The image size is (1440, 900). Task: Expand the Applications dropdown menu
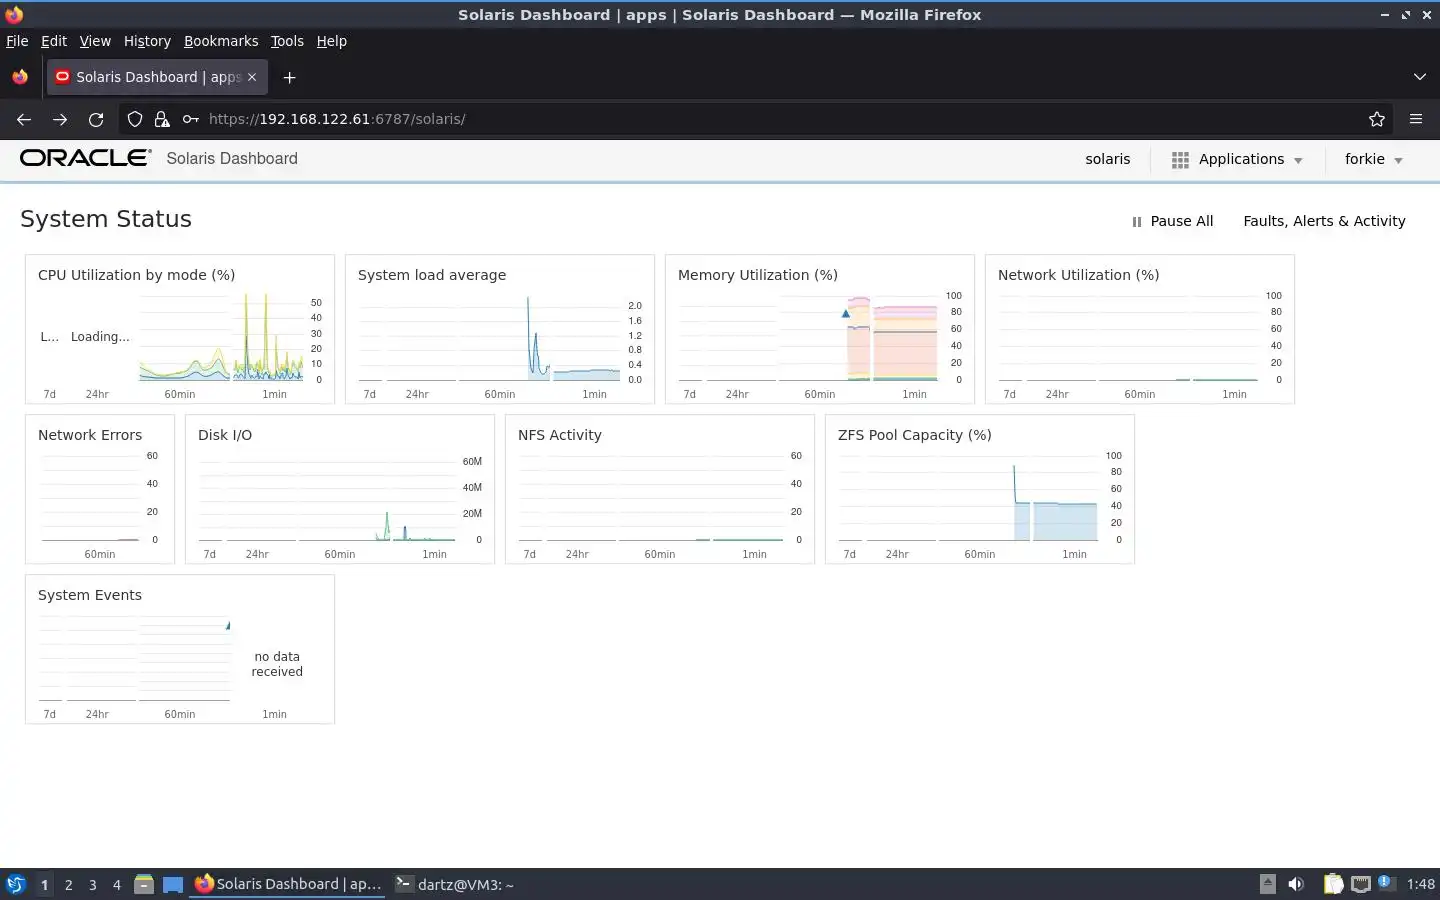pyautogui.click(x=1237, y=159)
